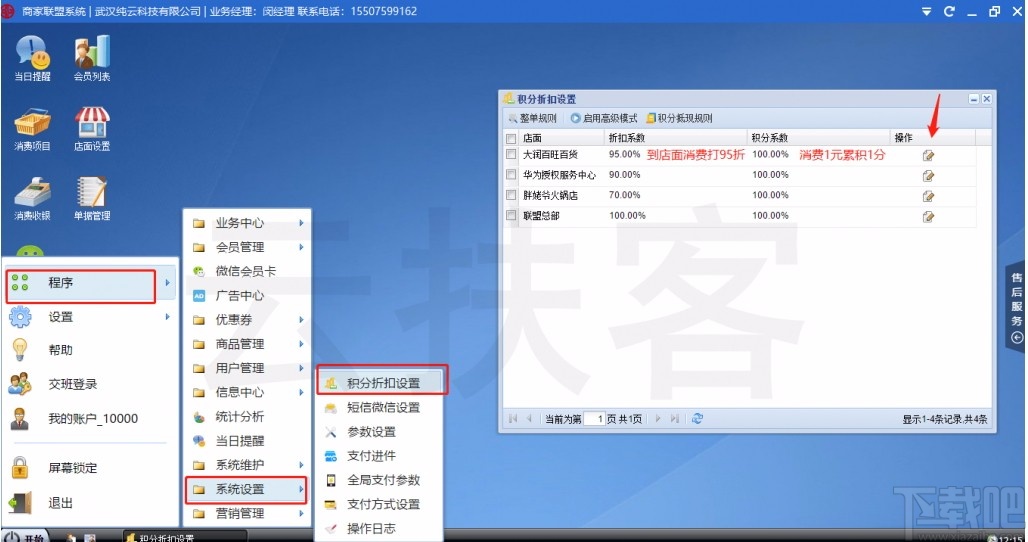Click the 积分抵现规则 toolbar button

click(x=679, y=119)
